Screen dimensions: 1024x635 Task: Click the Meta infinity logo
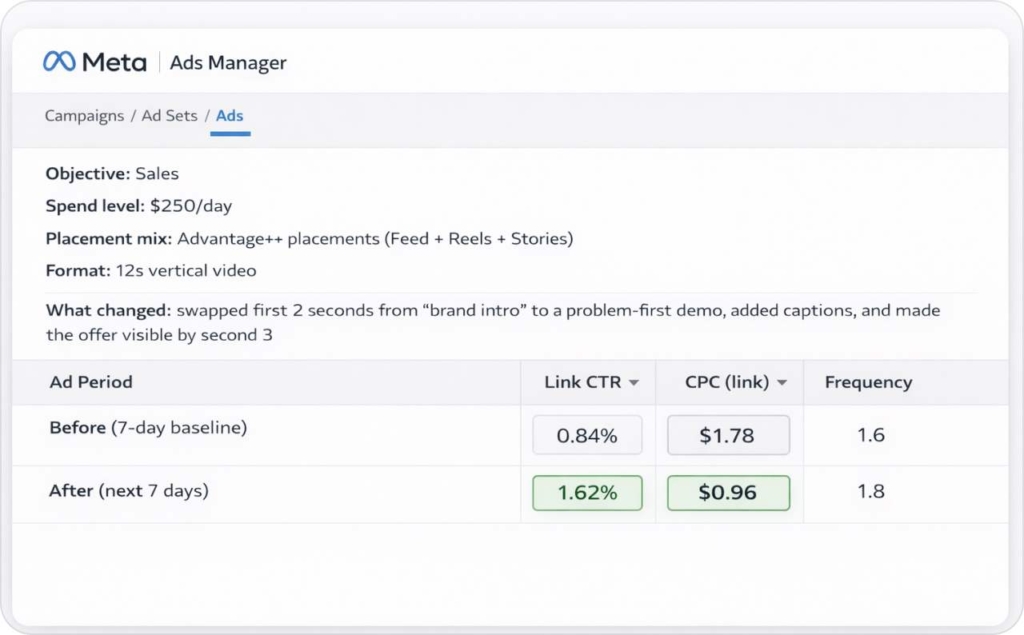[x=58, y=62]
